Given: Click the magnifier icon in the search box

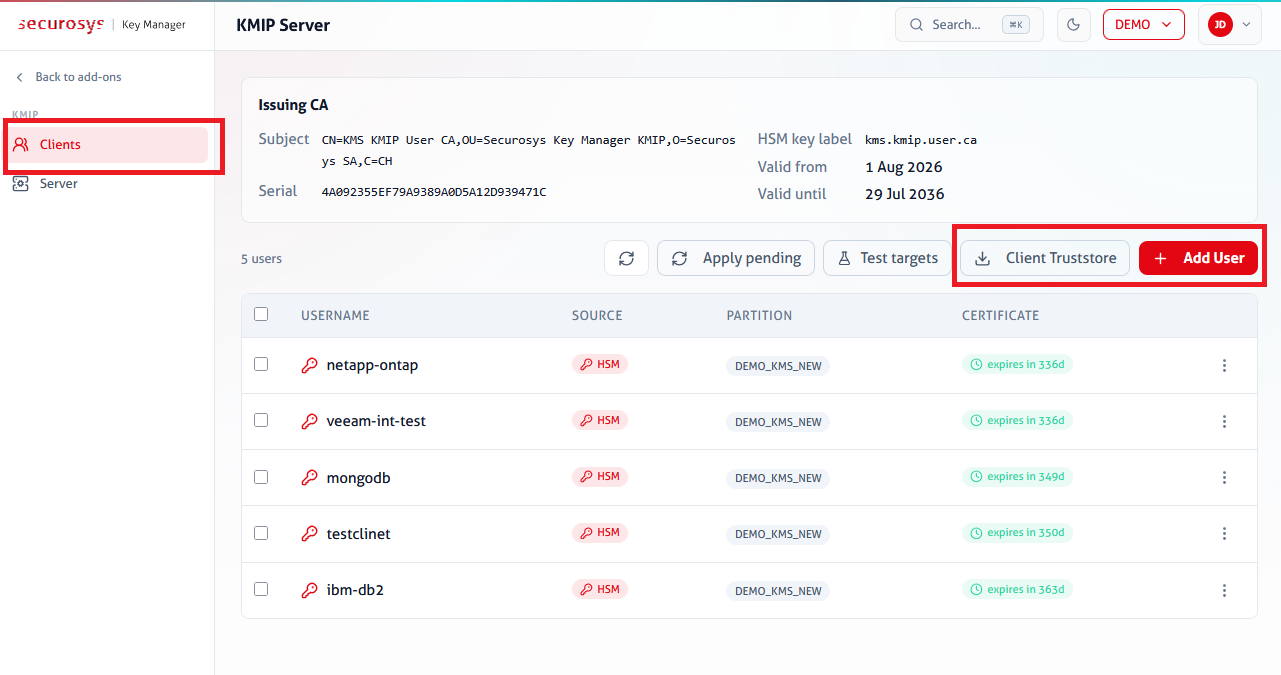Looking at the screenshot, I should pyautogui.click(x=916, y=24).
